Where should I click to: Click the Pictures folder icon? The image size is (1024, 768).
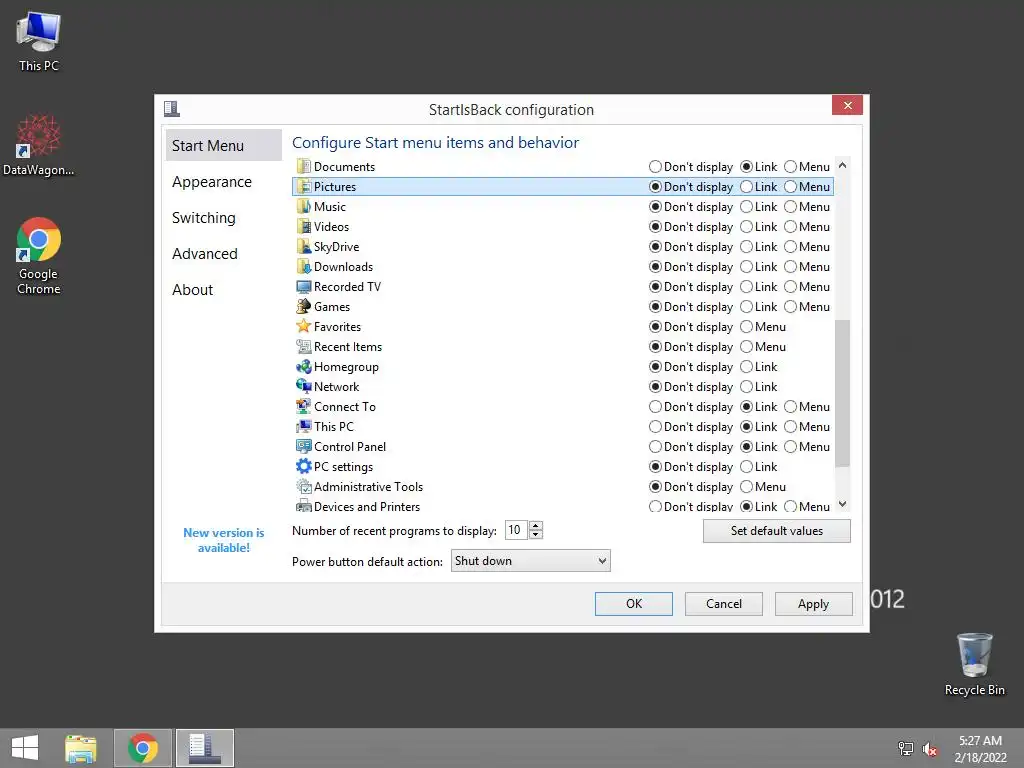click(x=304, y=187)
